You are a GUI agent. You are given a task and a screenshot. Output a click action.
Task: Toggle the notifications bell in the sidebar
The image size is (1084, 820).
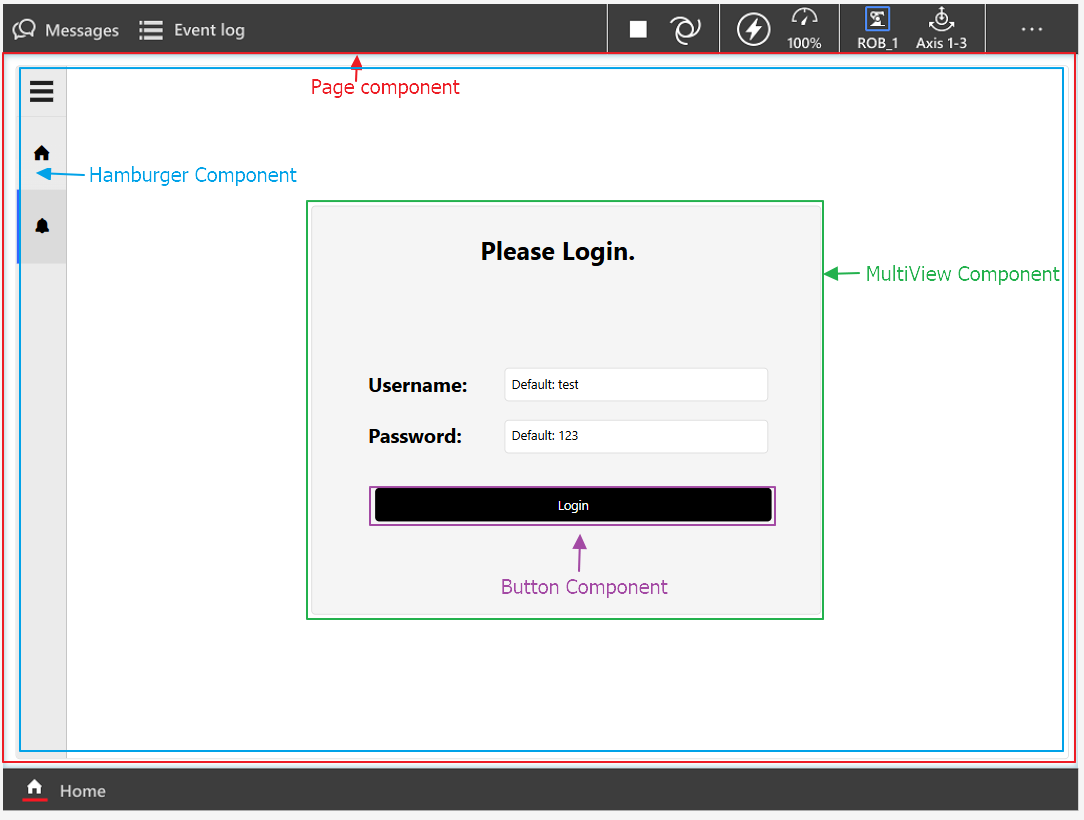(42, 225)
